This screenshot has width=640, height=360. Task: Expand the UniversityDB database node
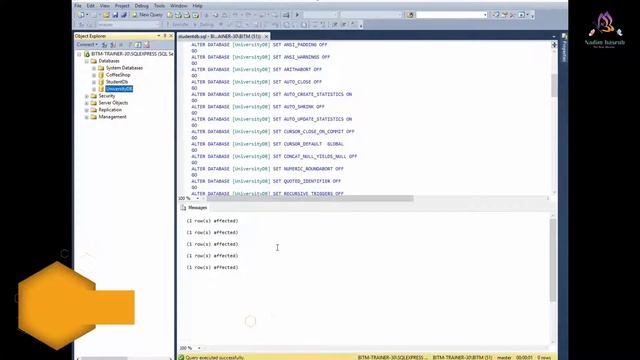click(94, 89)
